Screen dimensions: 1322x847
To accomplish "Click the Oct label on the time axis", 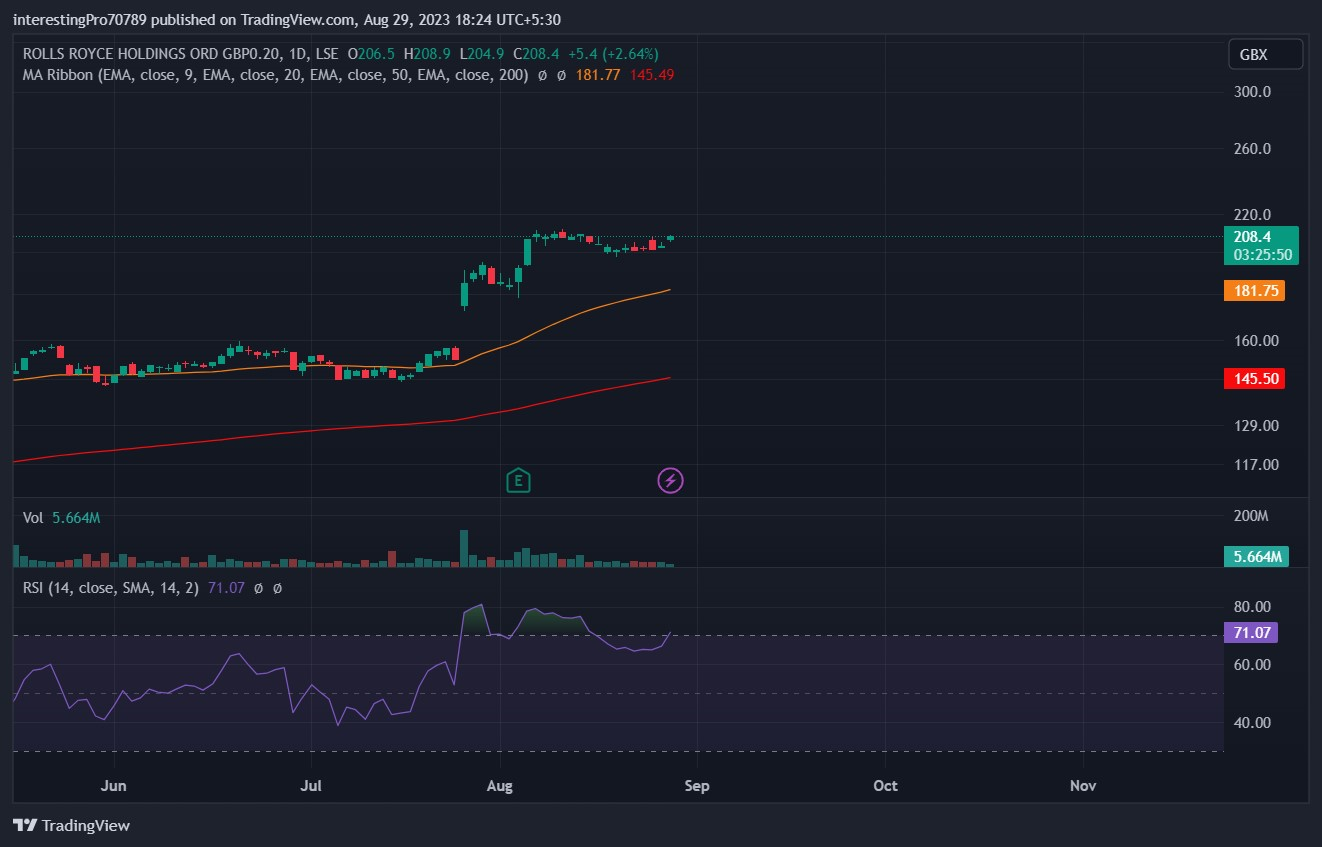I will (885, 786).
